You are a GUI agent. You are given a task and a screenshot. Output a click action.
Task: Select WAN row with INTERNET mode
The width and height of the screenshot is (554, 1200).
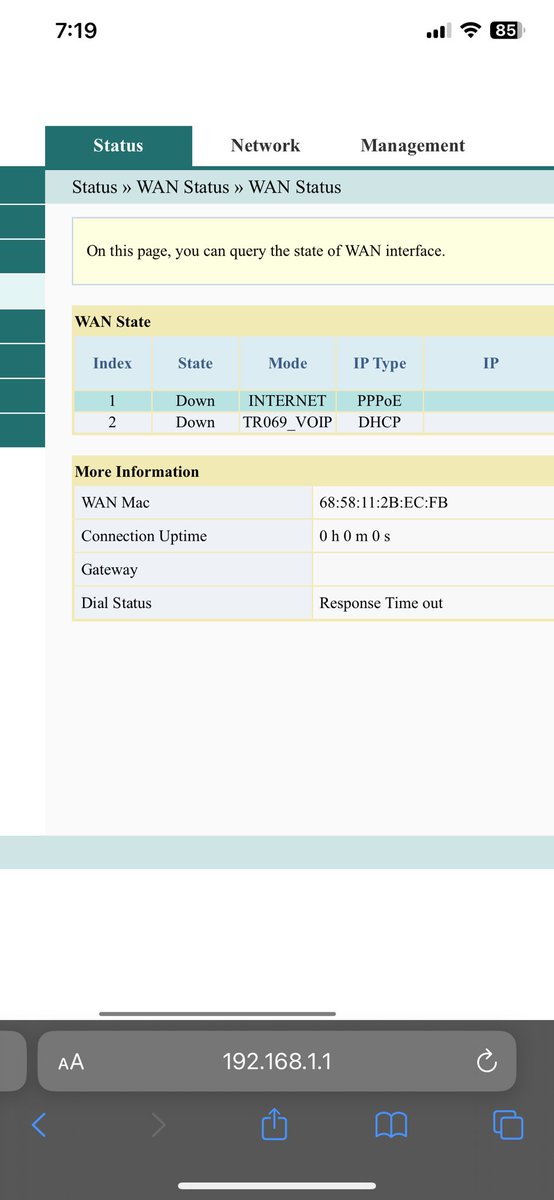point(313,400)
